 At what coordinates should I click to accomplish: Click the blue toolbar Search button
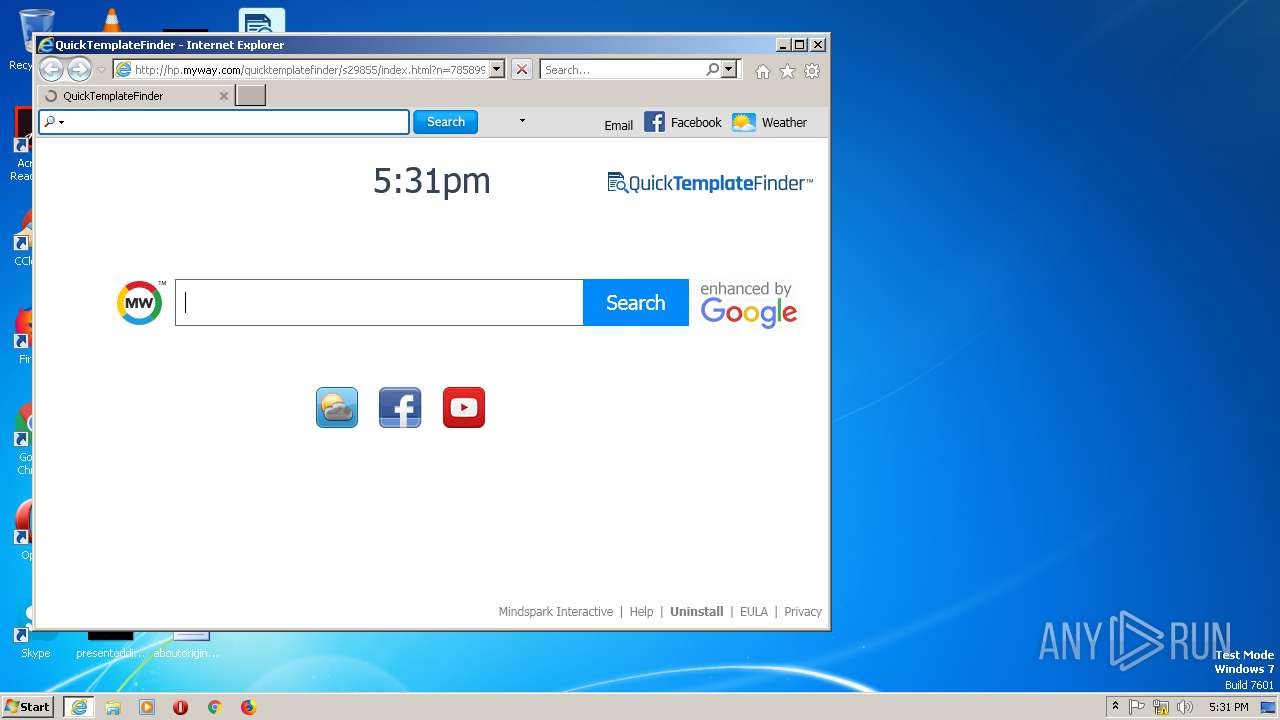[445, 122]
